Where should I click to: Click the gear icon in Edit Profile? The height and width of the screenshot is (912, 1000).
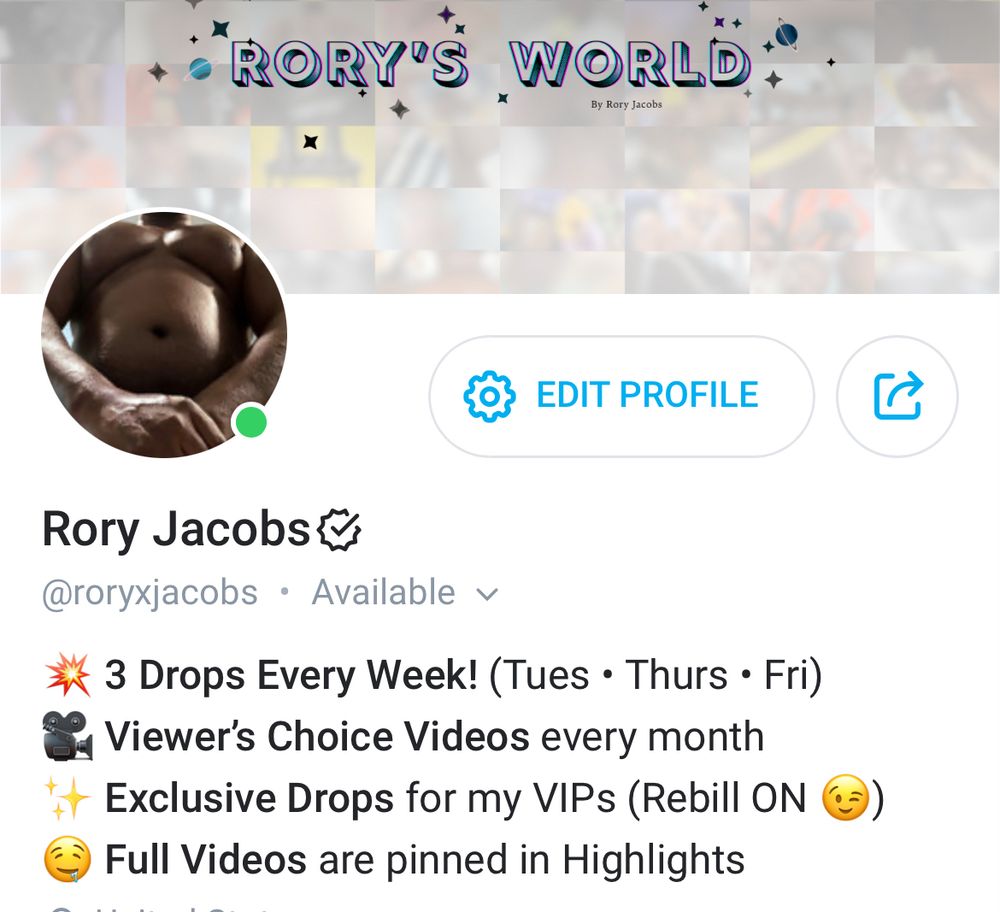click(489, 396)
